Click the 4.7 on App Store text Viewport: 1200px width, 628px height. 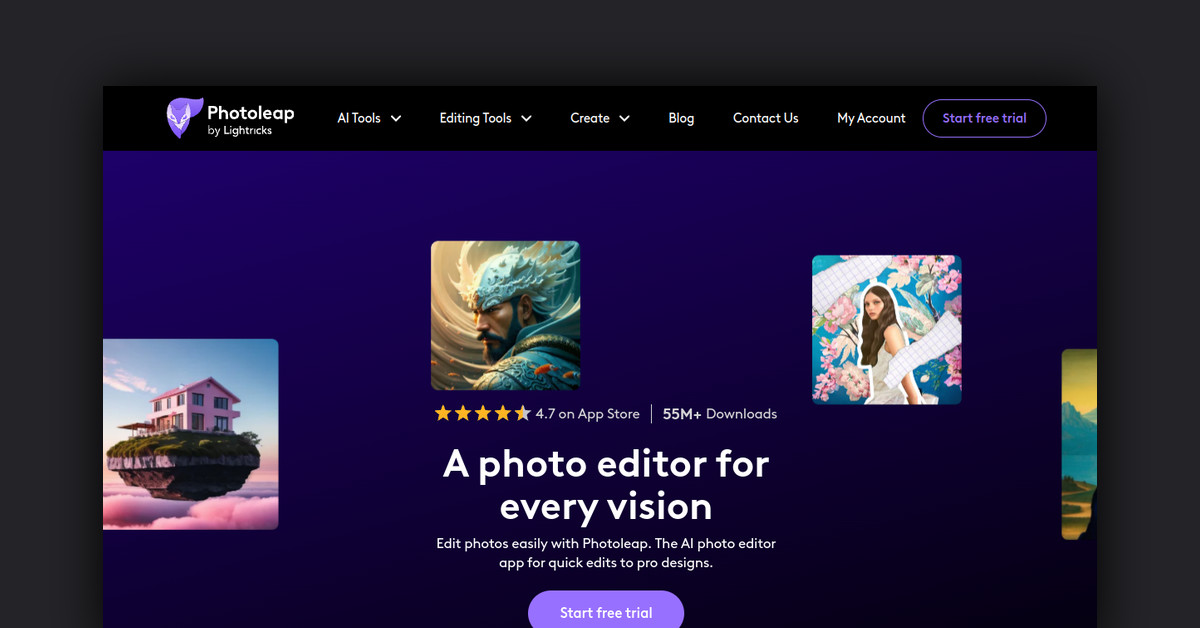click(x=587, y=414)
